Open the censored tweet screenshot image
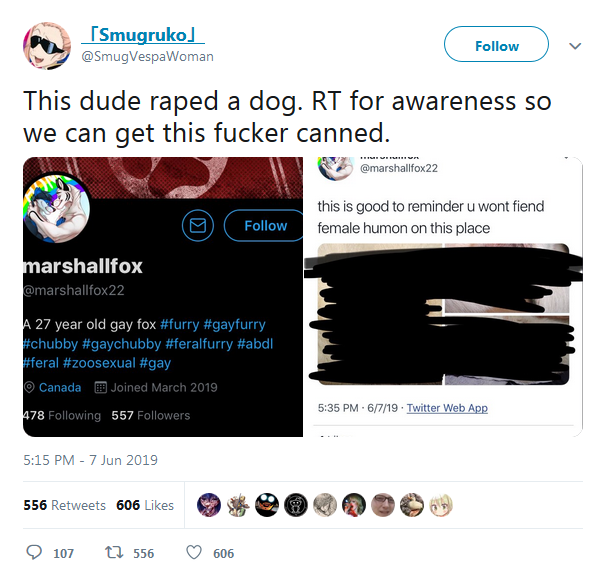The width and height of the screenshot is (605, 575). tap(443, 297)
